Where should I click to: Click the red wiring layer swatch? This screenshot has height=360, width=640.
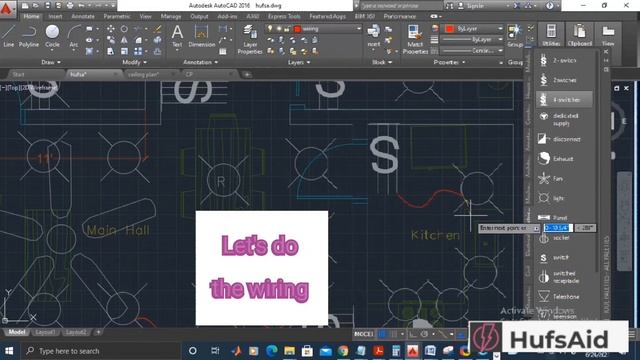click(x=297, y=29)
